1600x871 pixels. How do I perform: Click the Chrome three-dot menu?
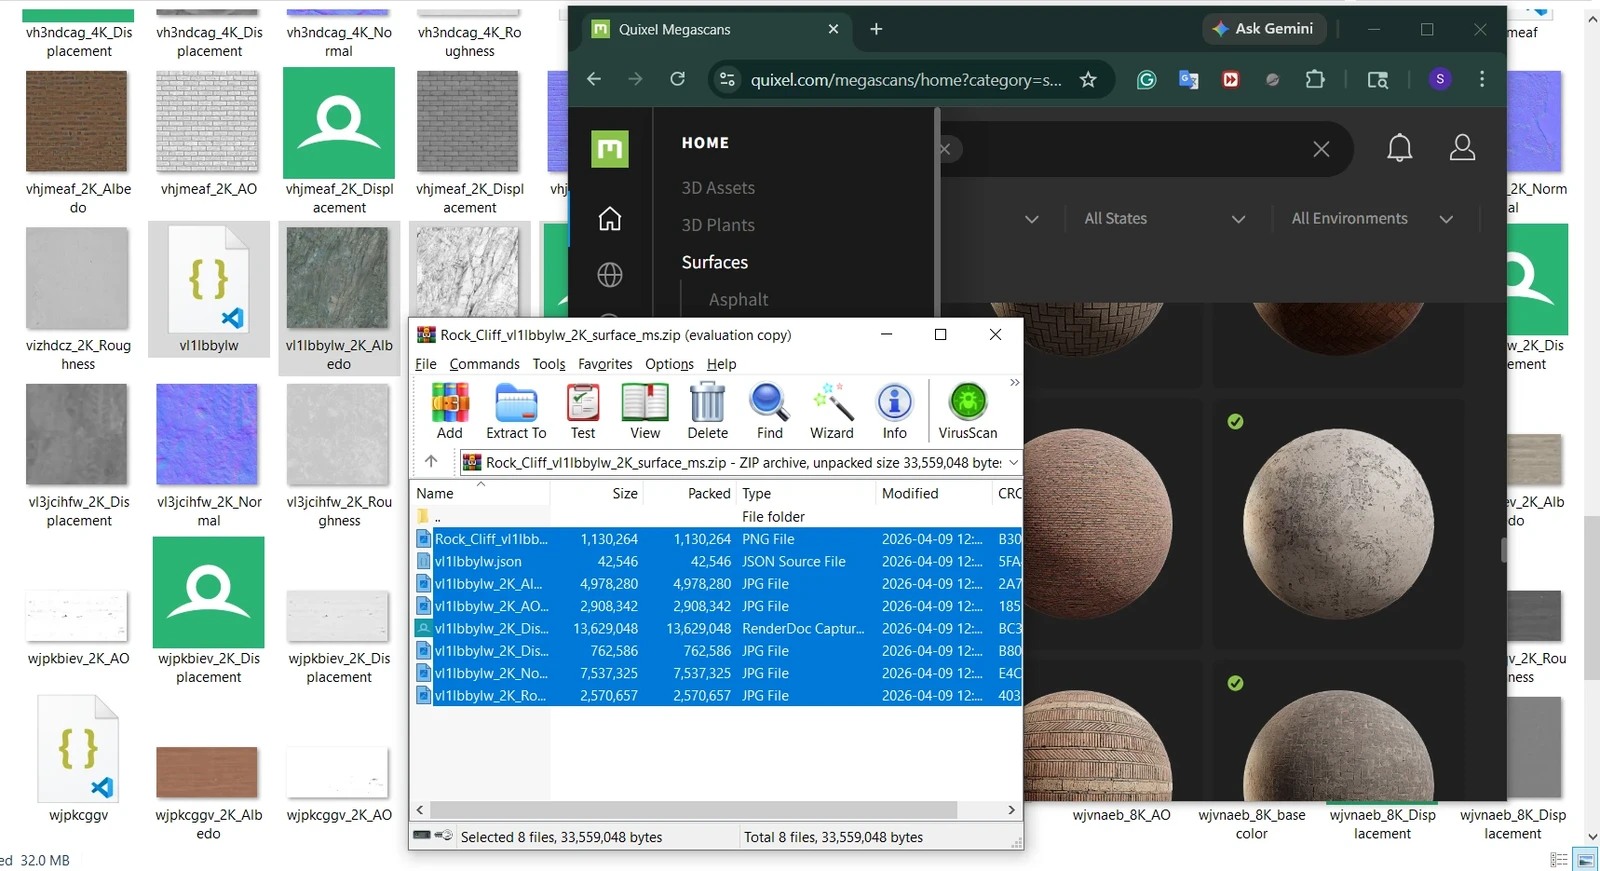[1482, 79]
